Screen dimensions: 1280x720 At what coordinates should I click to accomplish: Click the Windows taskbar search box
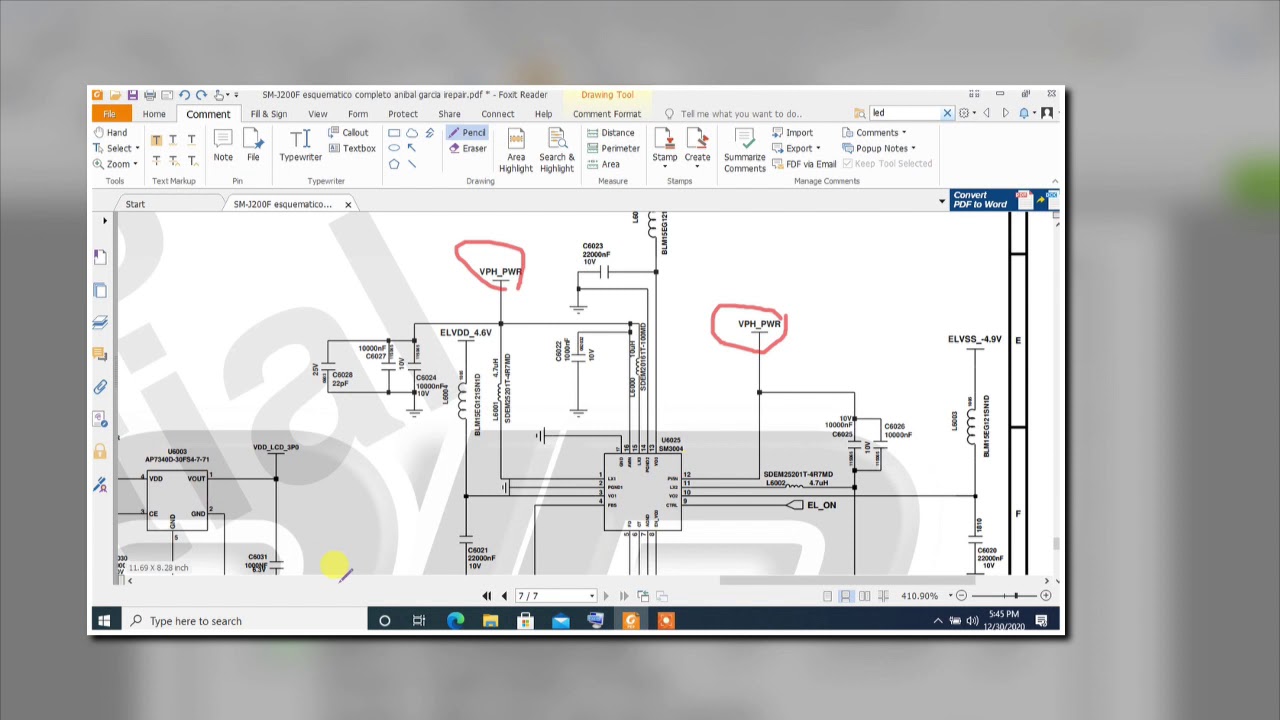coord(243,621)
